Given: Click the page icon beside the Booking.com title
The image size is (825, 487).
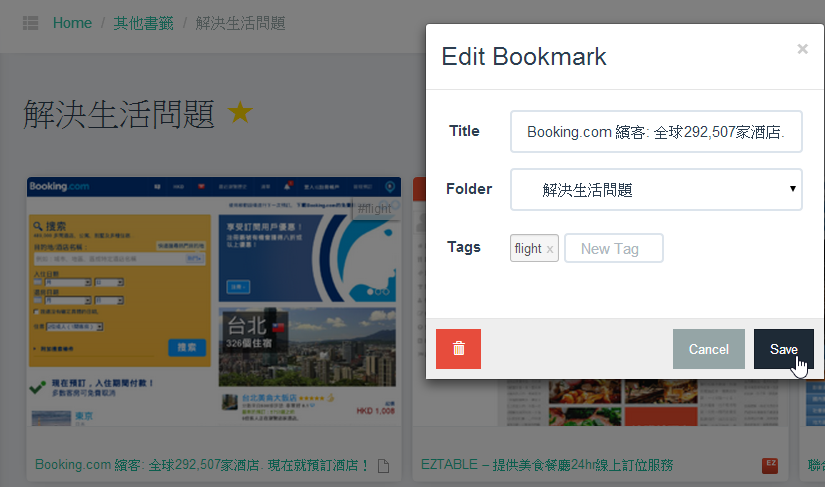Looking at the screenshot, I should click(x=384, y=465).
